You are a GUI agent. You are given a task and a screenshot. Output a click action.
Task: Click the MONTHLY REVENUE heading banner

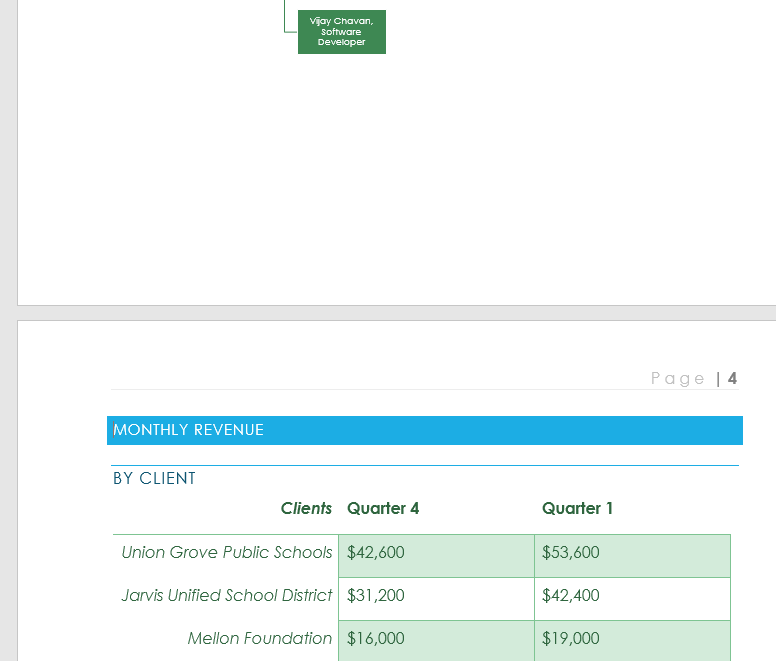[424, 430]
